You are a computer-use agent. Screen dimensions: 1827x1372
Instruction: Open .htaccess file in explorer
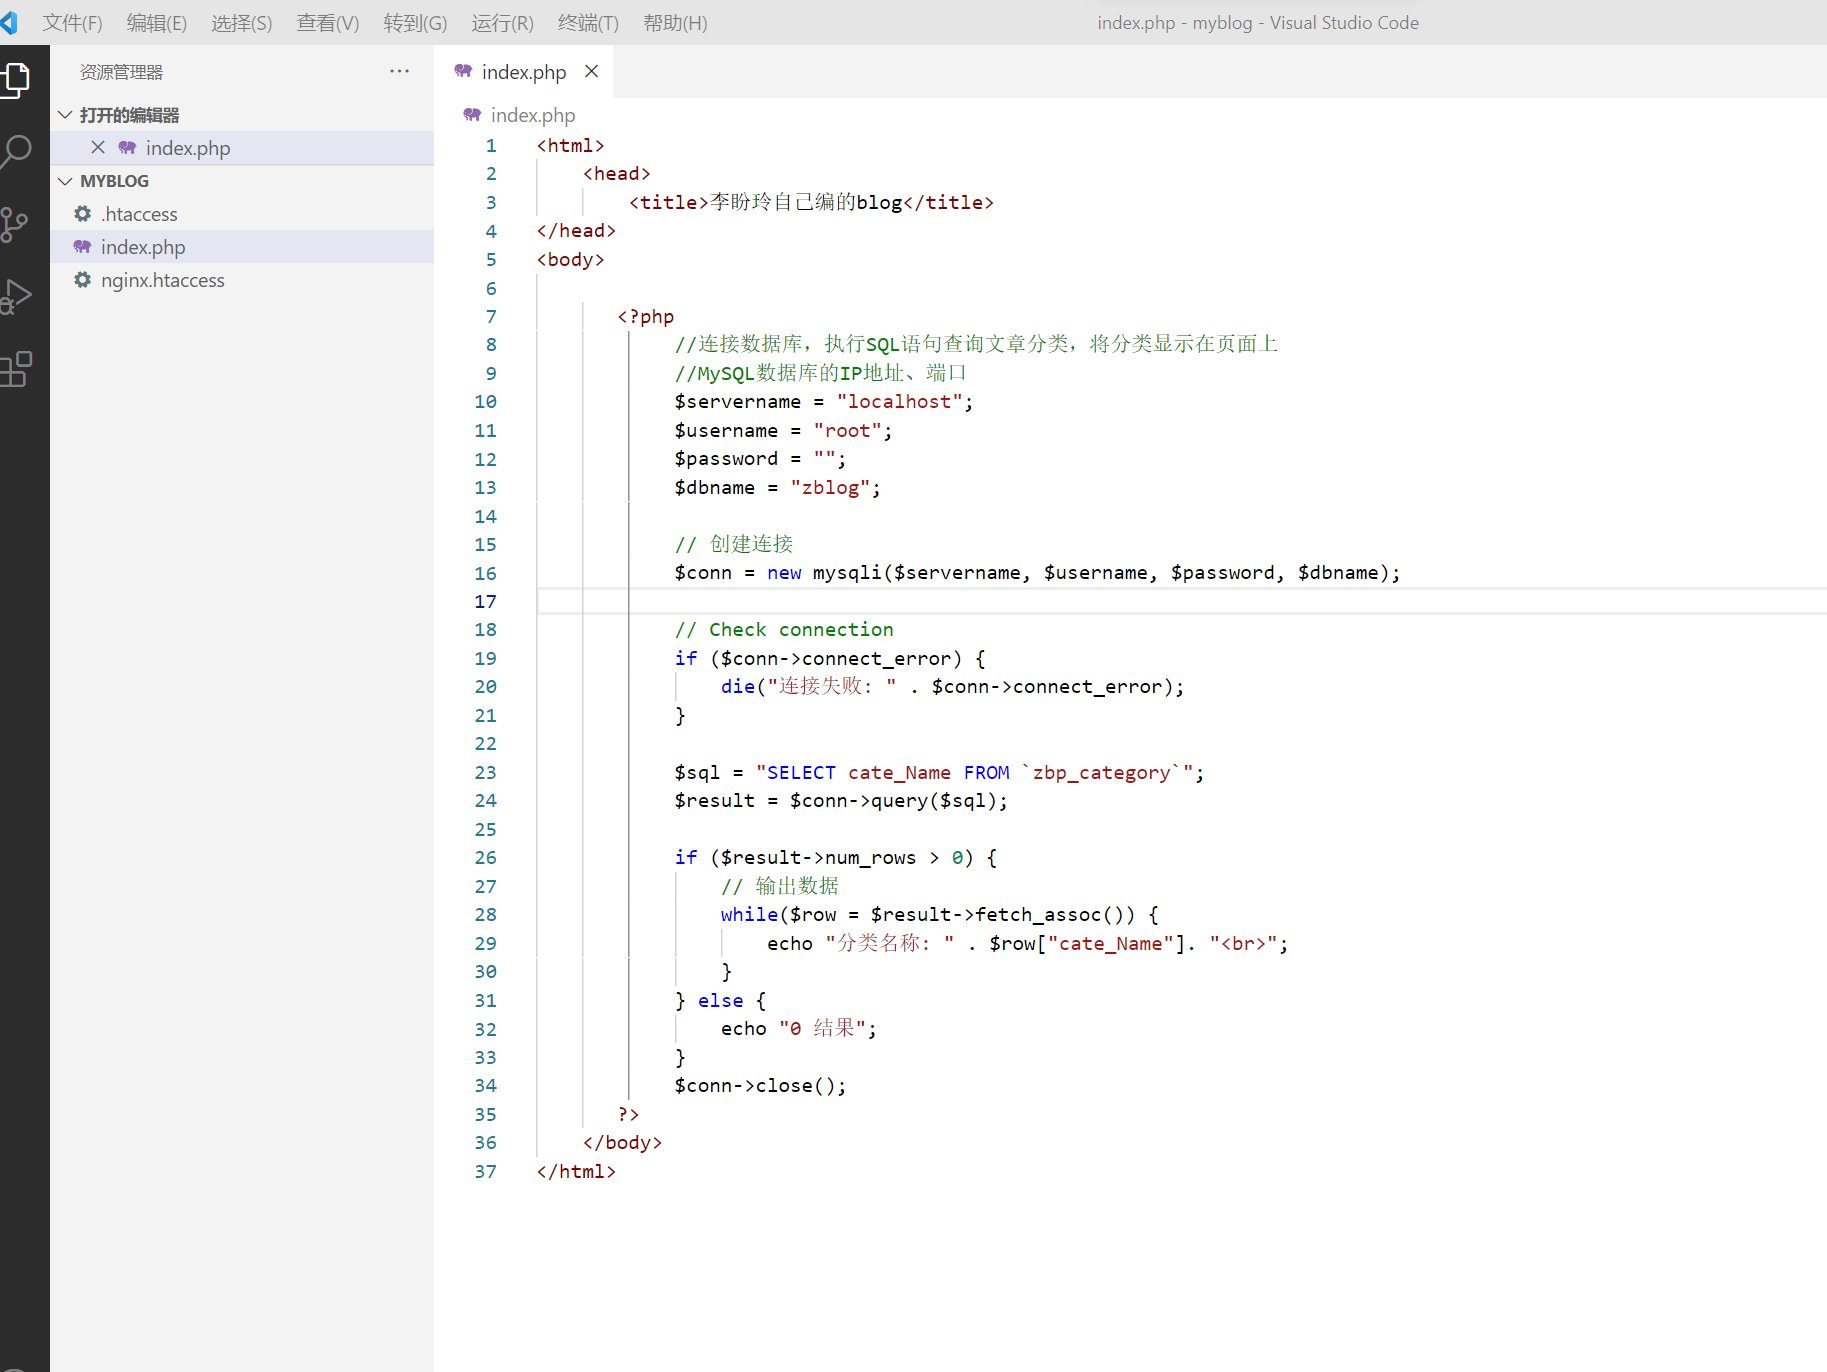click(x=242, y=213)
